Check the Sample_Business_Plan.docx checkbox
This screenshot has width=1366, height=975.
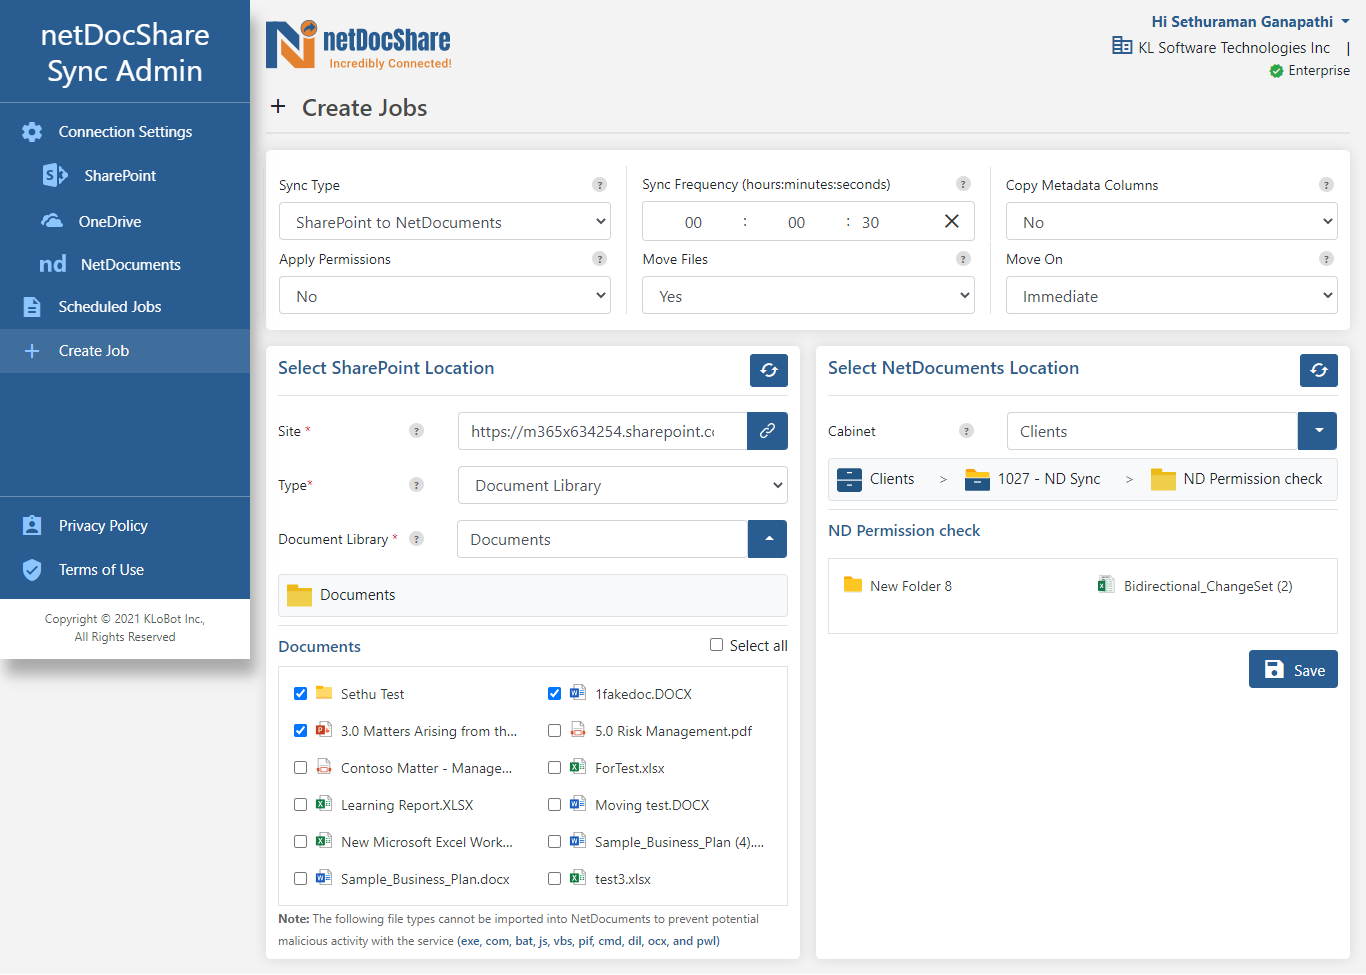pyautogui.click(x=300, y=879)
